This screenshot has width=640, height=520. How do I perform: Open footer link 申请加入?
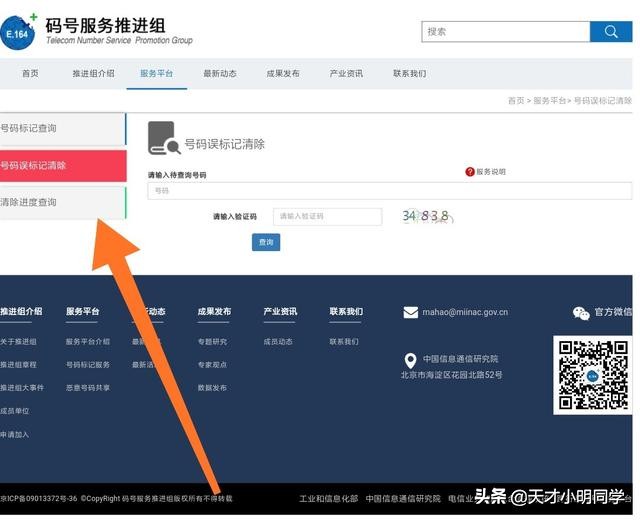[15, 435]
